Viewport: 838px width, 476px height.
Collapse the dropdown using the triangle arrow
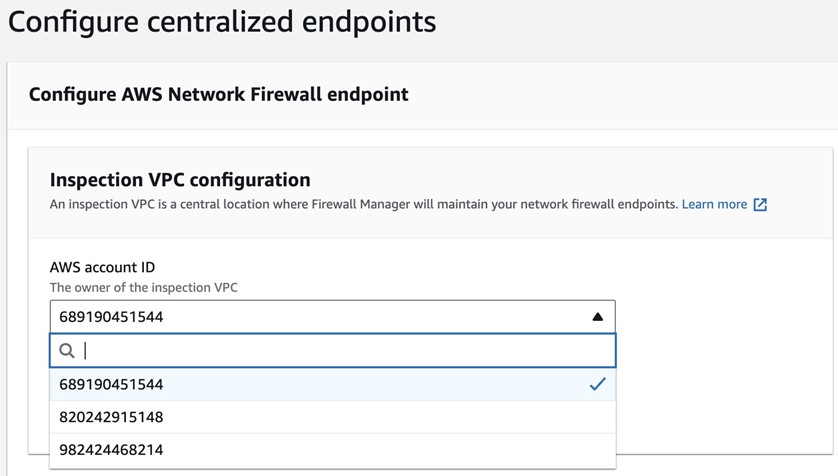coord(597,317)
